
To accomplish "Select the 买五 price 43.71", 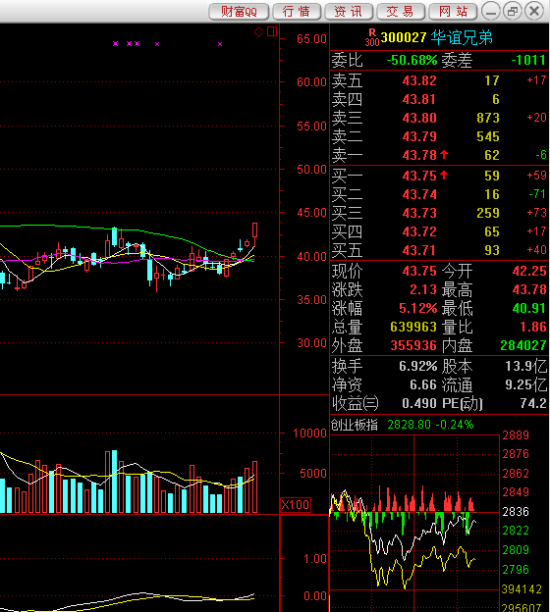I will pos(419,250).
